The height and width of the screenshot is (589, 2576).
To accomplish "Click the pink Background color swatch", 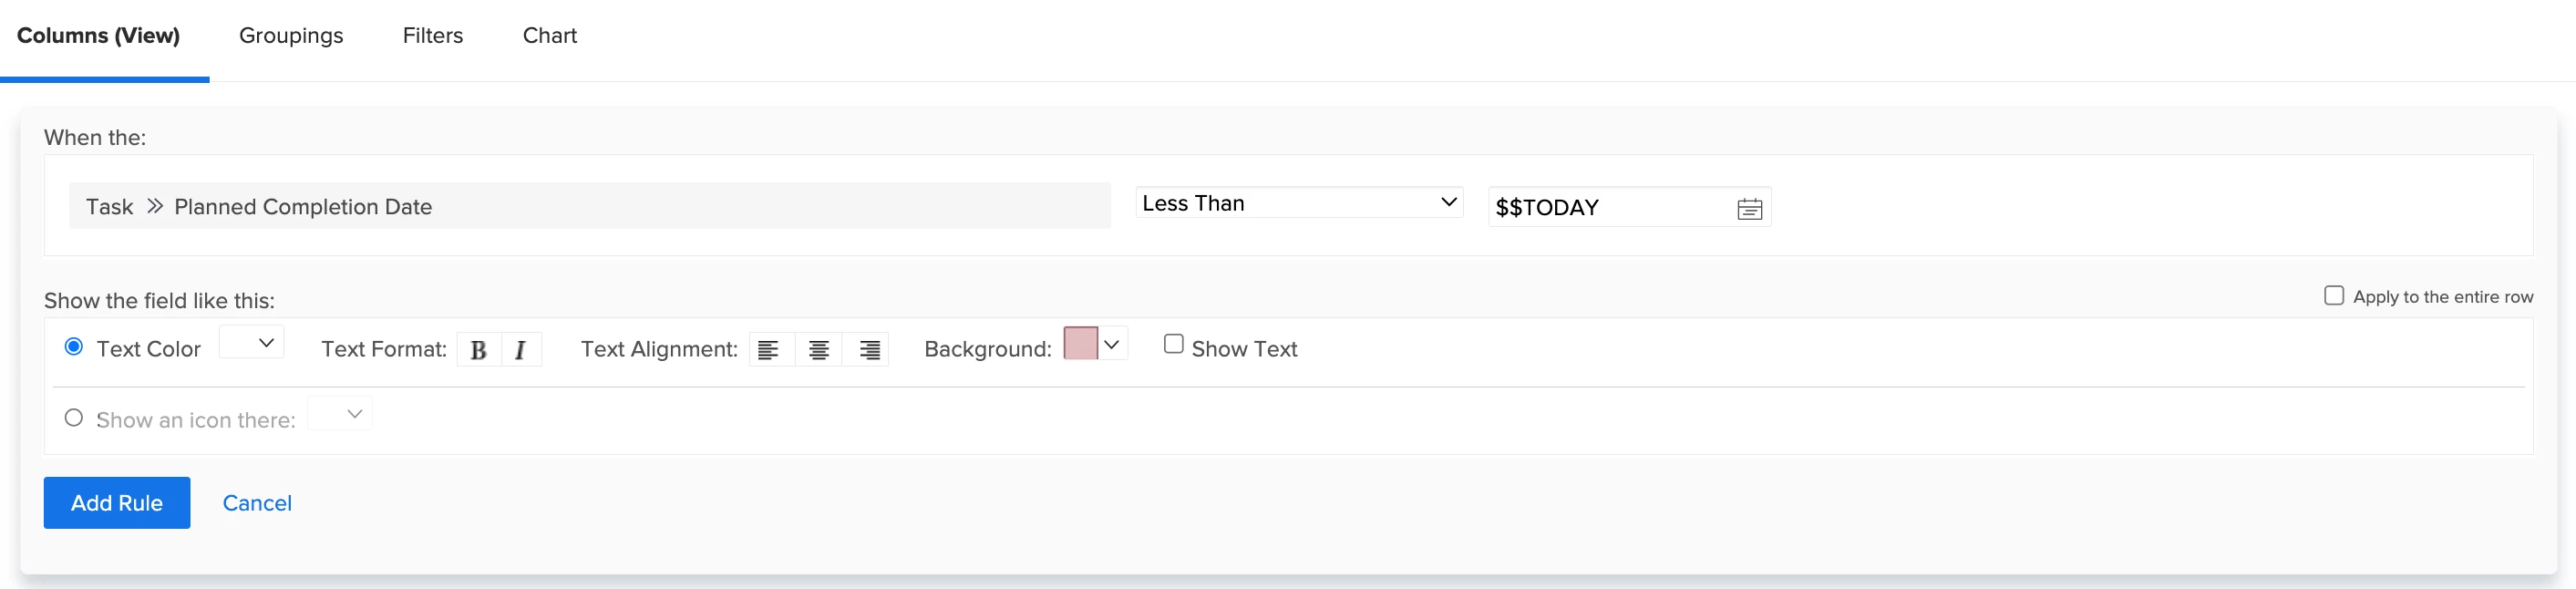I will point(1080,343).
